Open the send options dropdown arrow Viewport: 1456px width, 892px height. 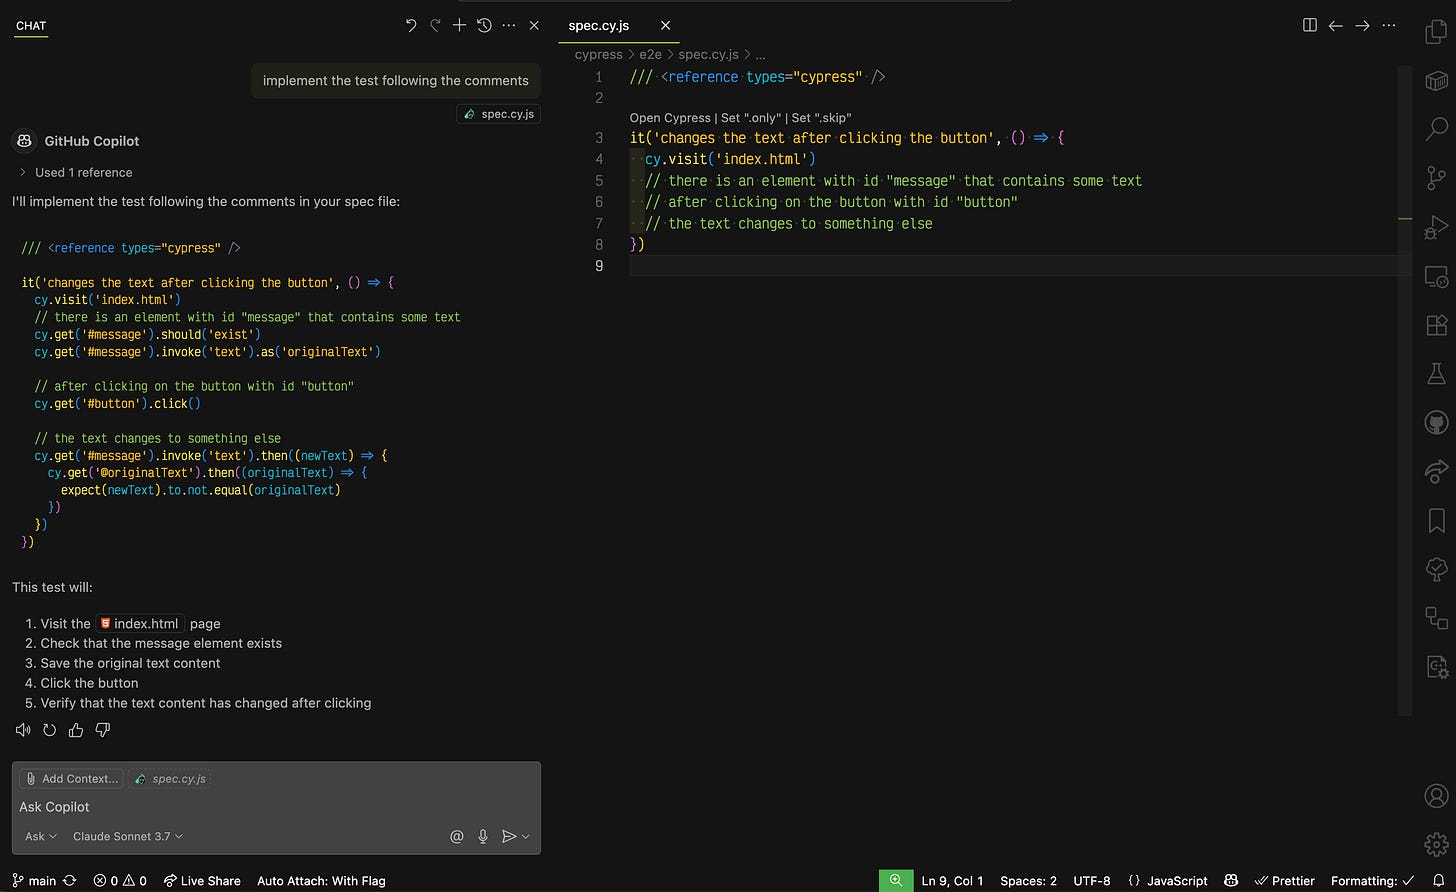(526, 836)
